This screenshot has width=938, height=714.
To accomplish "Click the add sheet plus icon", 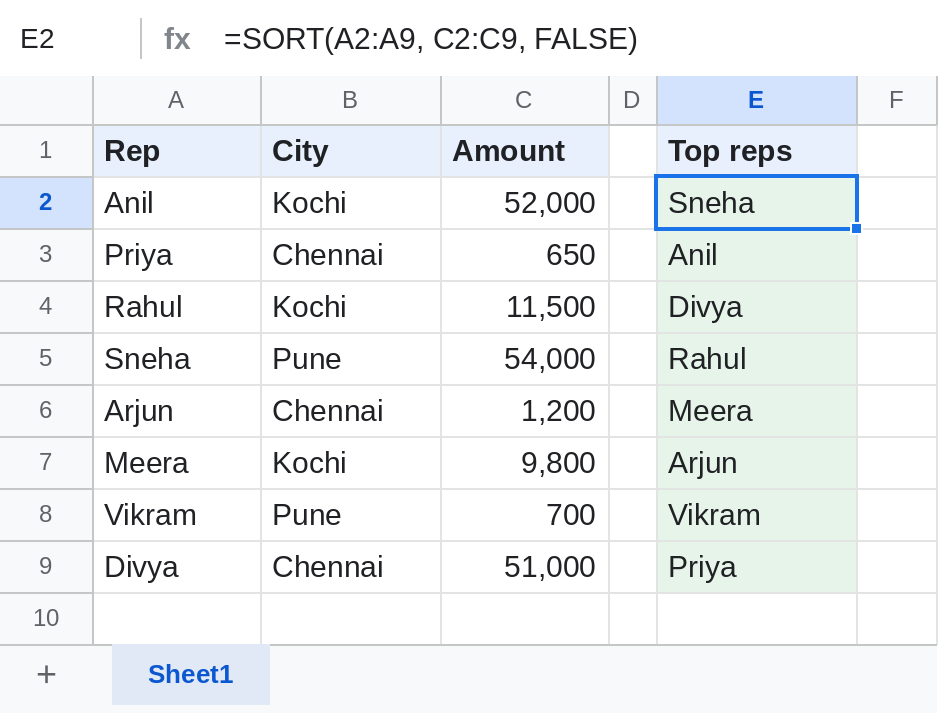I will point(46,675).
